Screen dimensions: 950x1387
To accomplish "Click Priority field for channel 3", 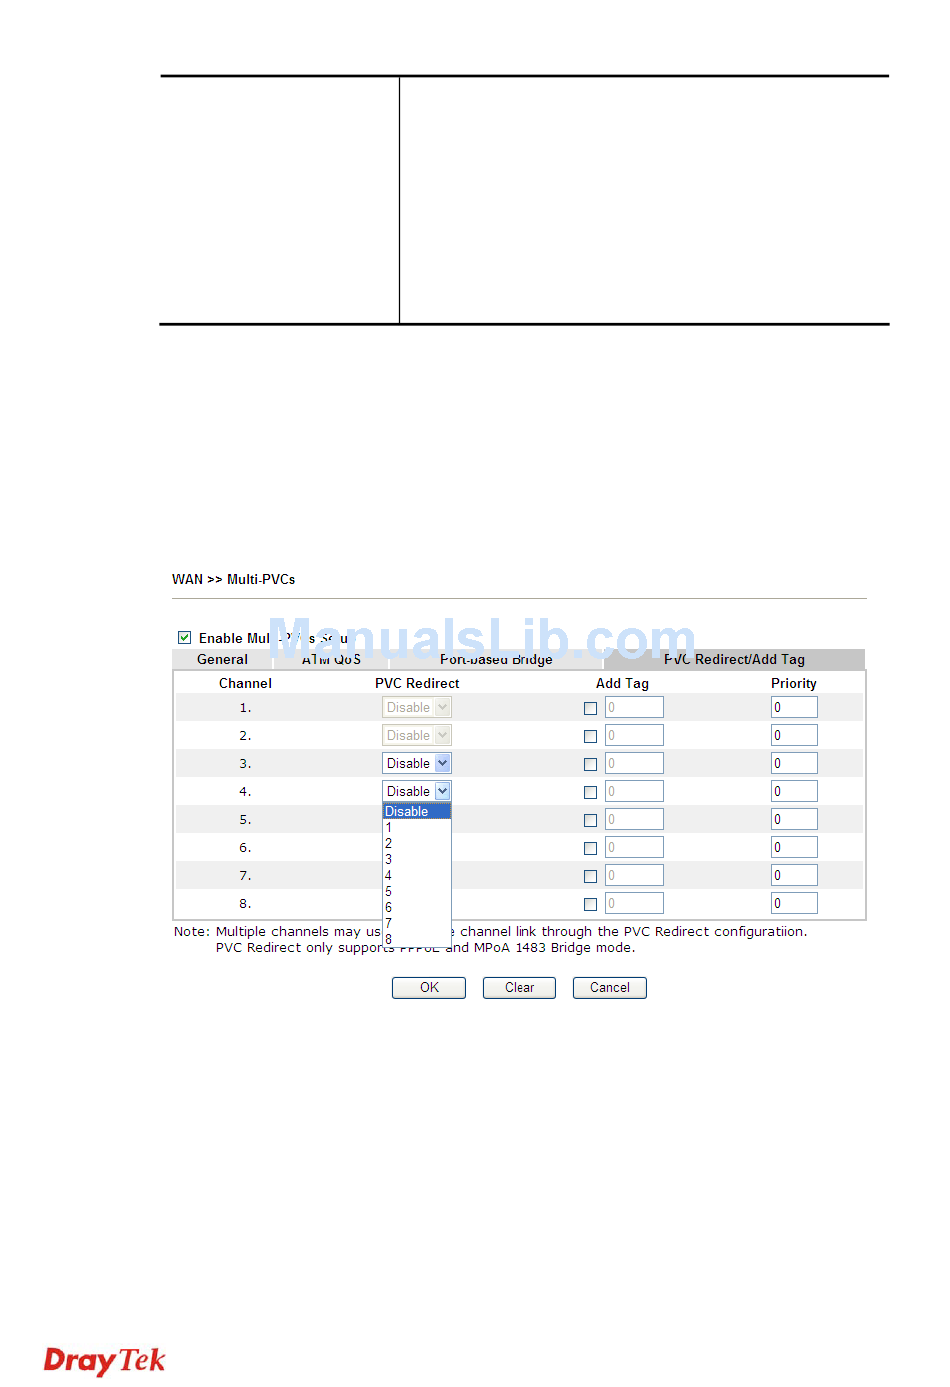I will pyautogui.click(x=794, y=763).
